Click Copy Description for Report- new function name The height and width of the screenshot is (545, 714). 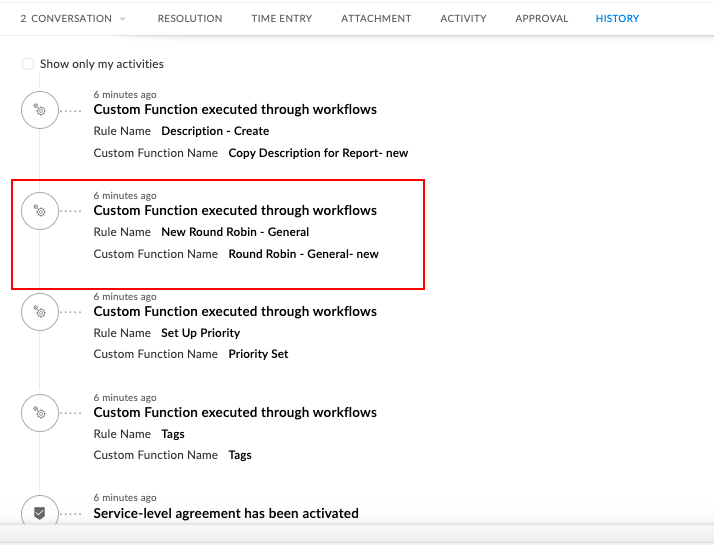point(318,153)
